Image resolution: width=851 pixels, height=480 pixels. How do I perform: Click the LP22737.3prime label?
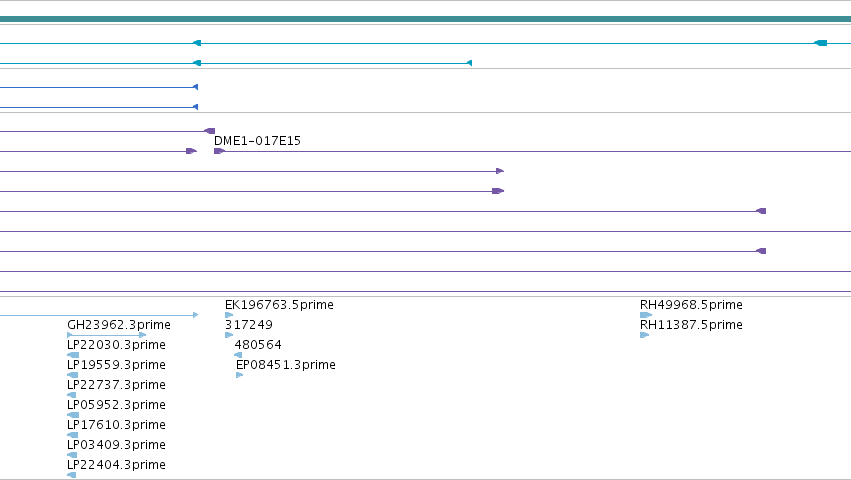116,385
